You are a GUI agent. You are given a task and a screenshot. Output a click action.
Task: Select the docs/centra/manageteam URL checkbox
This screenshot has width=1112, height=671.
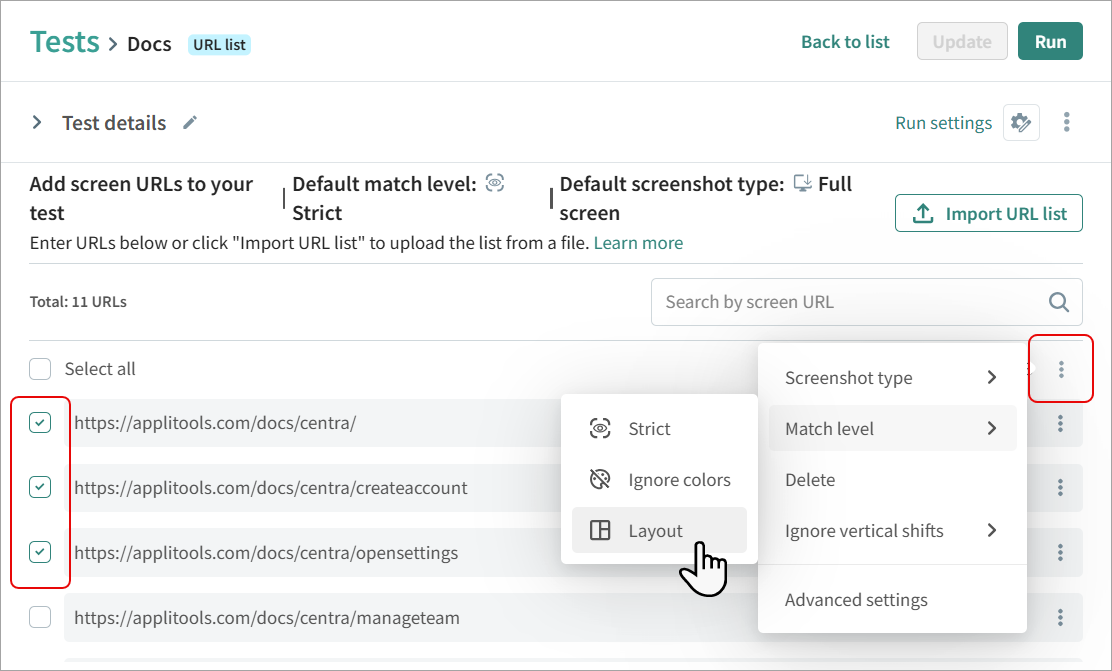(40, 618)
